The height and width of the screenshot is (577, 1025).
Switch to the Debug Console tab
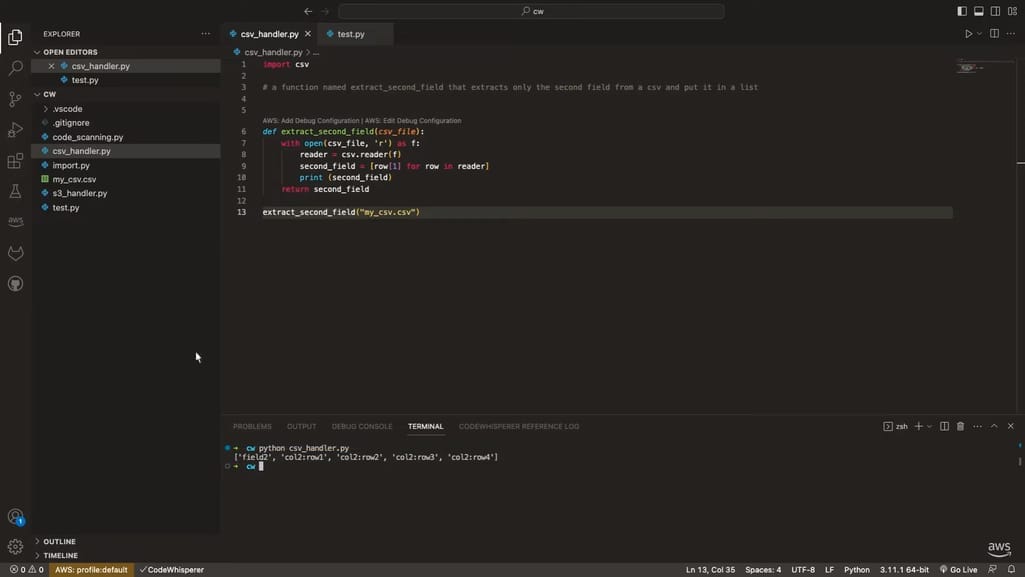pyautogui.click(x=361, y=427)
